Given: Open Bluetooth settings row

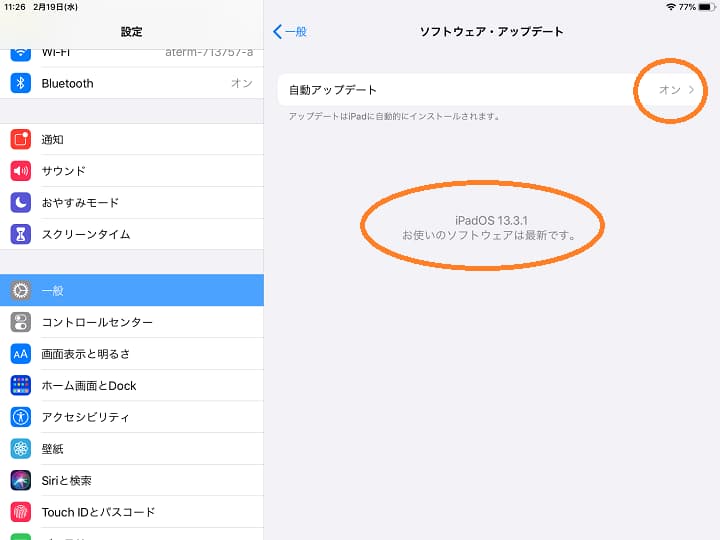Looking at the screenshot, I should click(132, 83).
